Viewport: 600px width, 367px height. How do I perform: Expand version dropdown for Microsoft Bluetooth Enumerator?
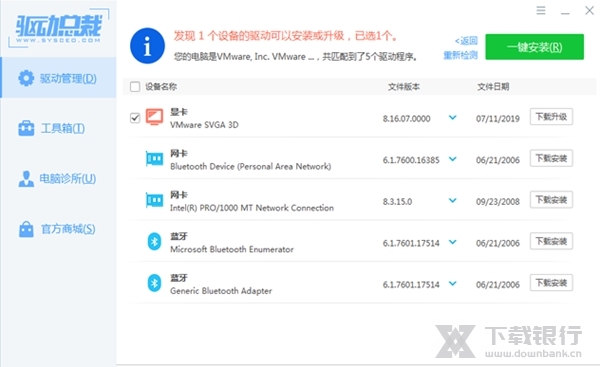click(453, 242)
